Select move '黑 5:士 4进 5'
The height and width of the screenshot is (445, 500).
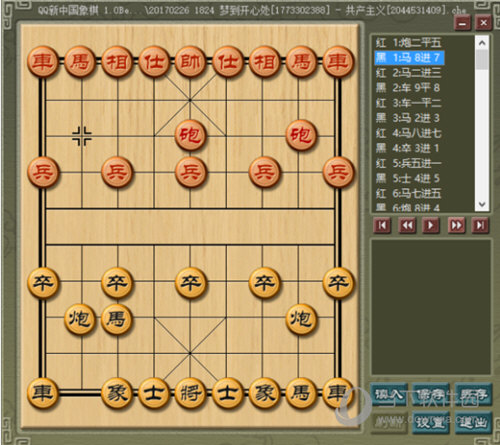tap(408, 178)
